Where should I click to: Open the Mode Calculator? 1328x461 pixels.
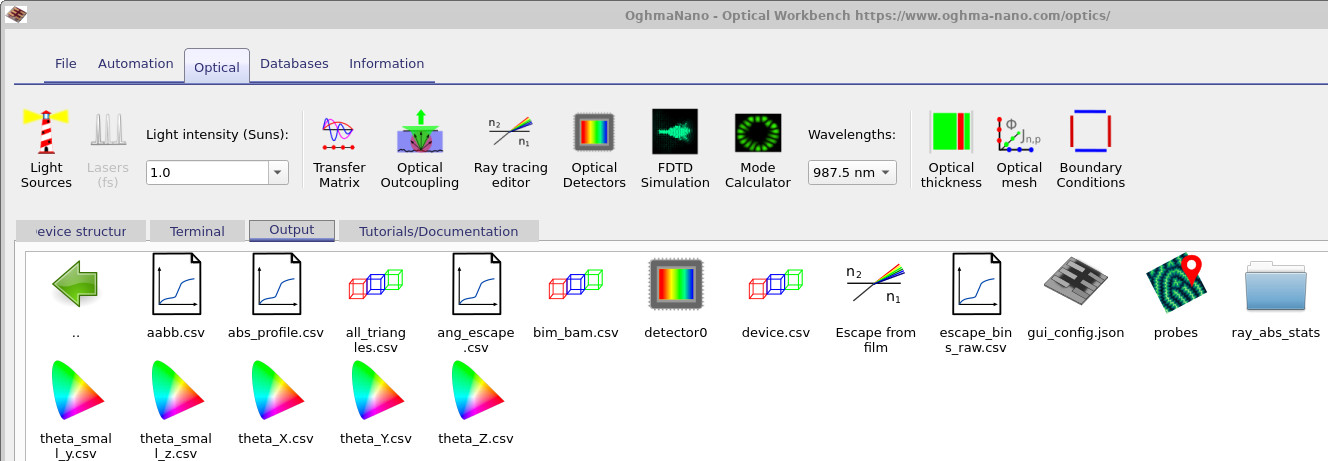tap(757, 148)
